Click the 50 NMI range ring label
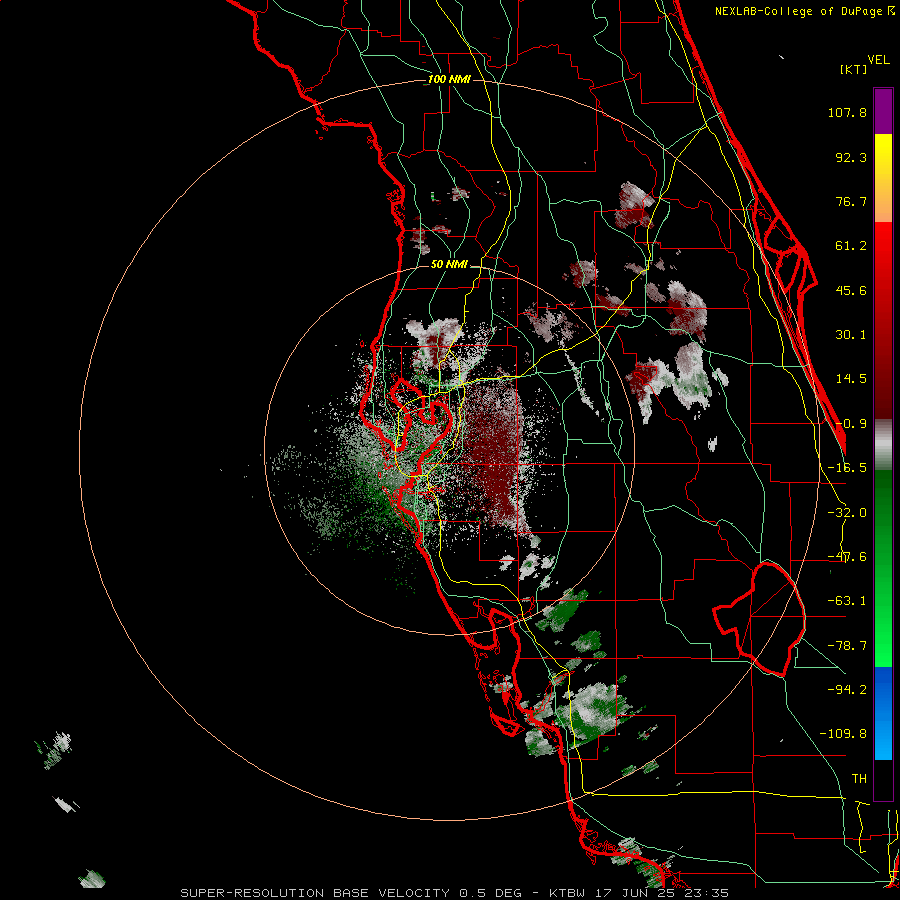Viewport: 900px width, 900px height. [449, 264]
